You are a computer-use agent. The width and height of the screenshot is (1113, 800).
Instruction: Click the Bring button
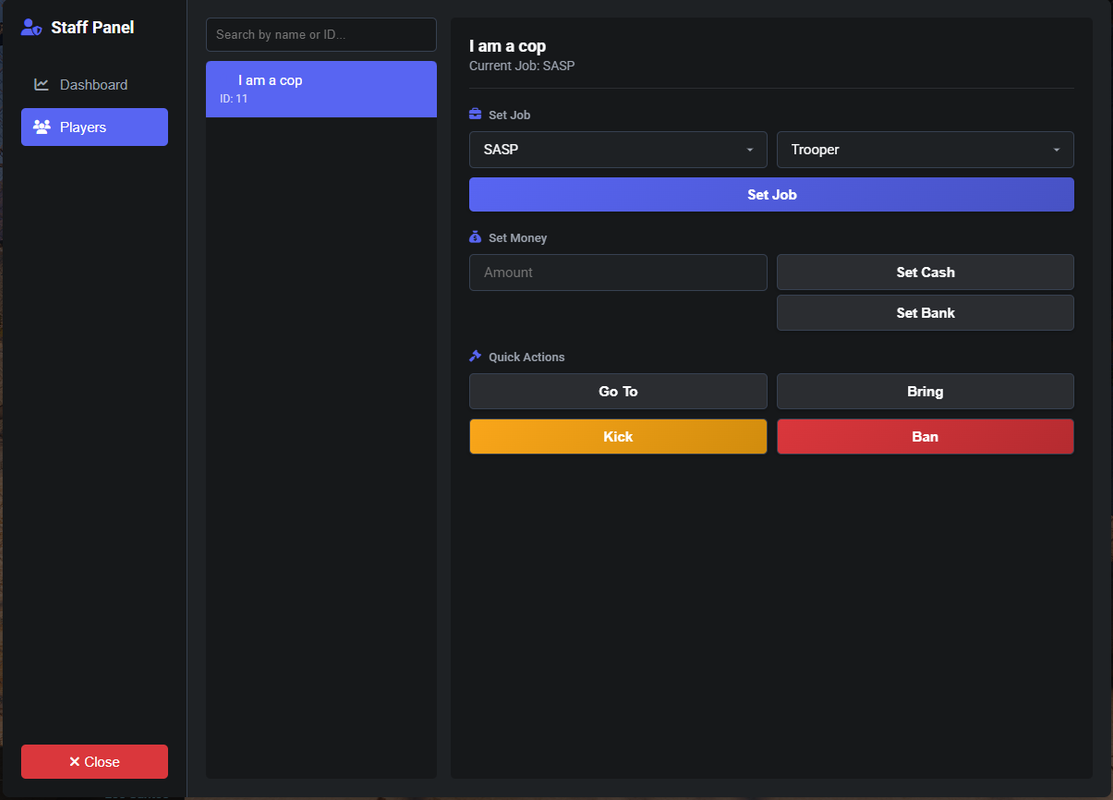point(925,391)
